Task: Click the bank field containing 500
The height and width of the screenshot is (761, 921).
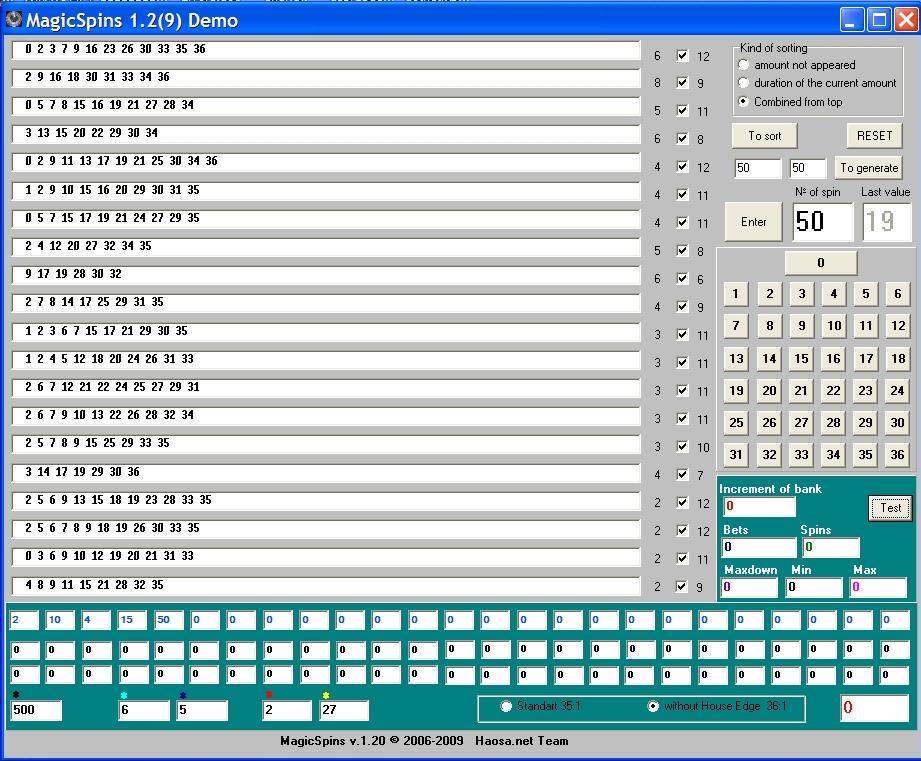Action: click(36, 711)
